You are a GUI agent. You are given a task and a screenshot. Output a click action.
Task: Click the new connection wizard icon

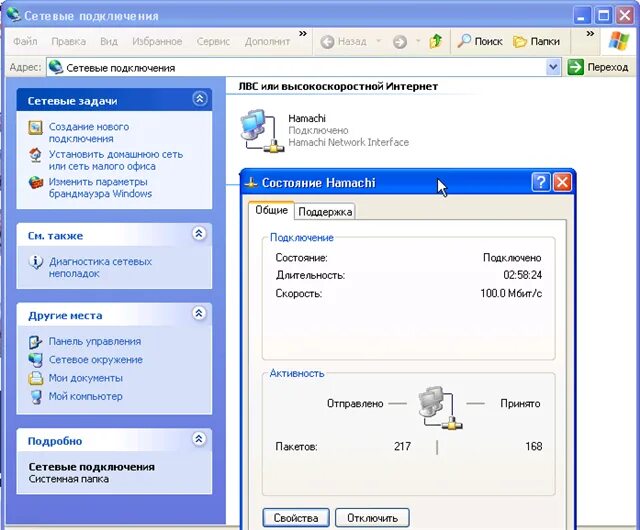tap(36, 127)
